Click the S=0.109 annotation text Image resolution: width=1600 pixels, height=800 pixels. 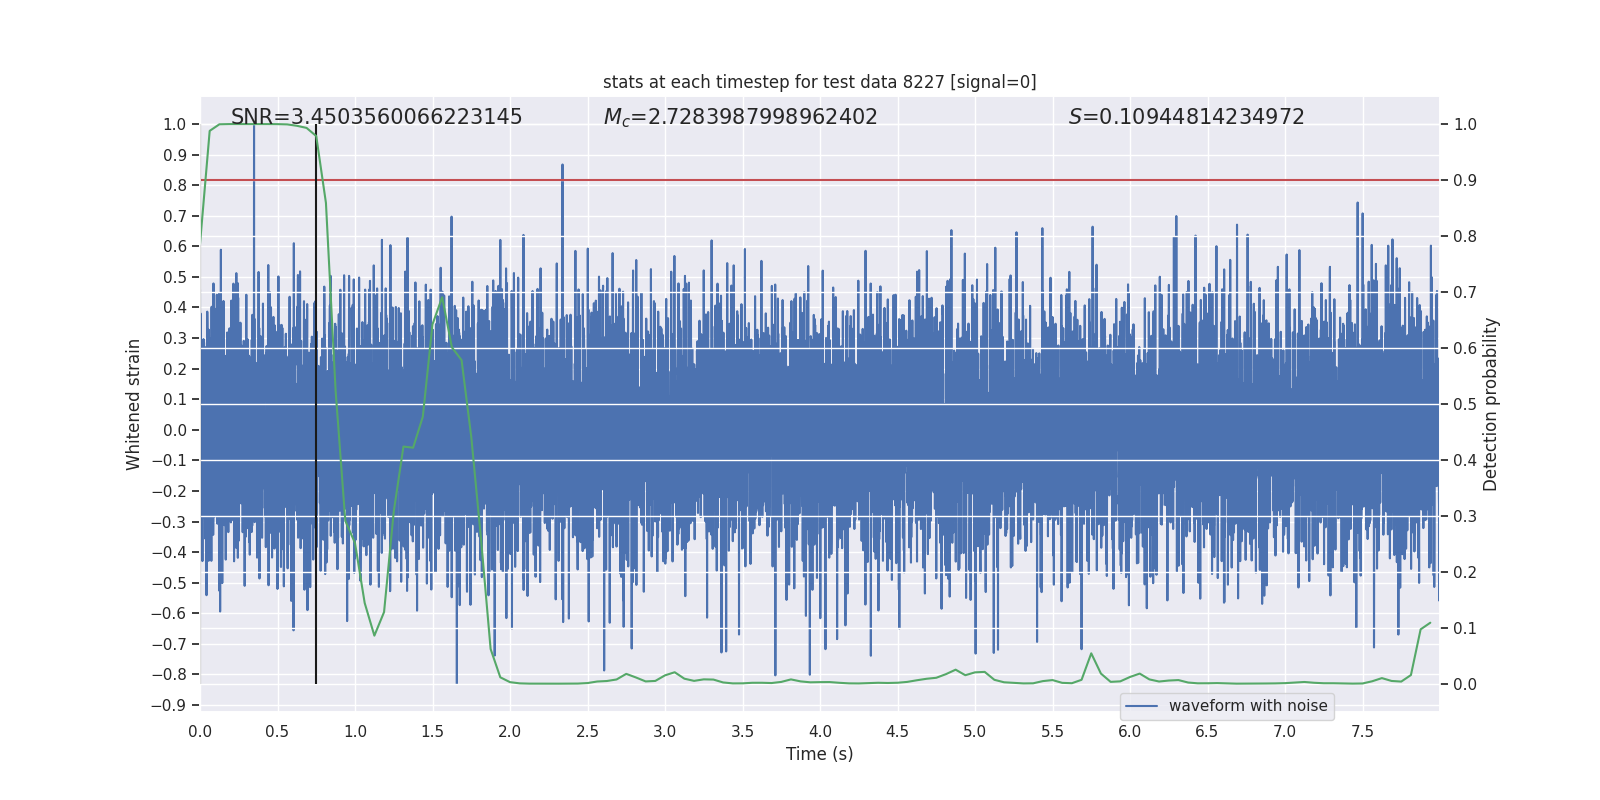click(1186, 117)
